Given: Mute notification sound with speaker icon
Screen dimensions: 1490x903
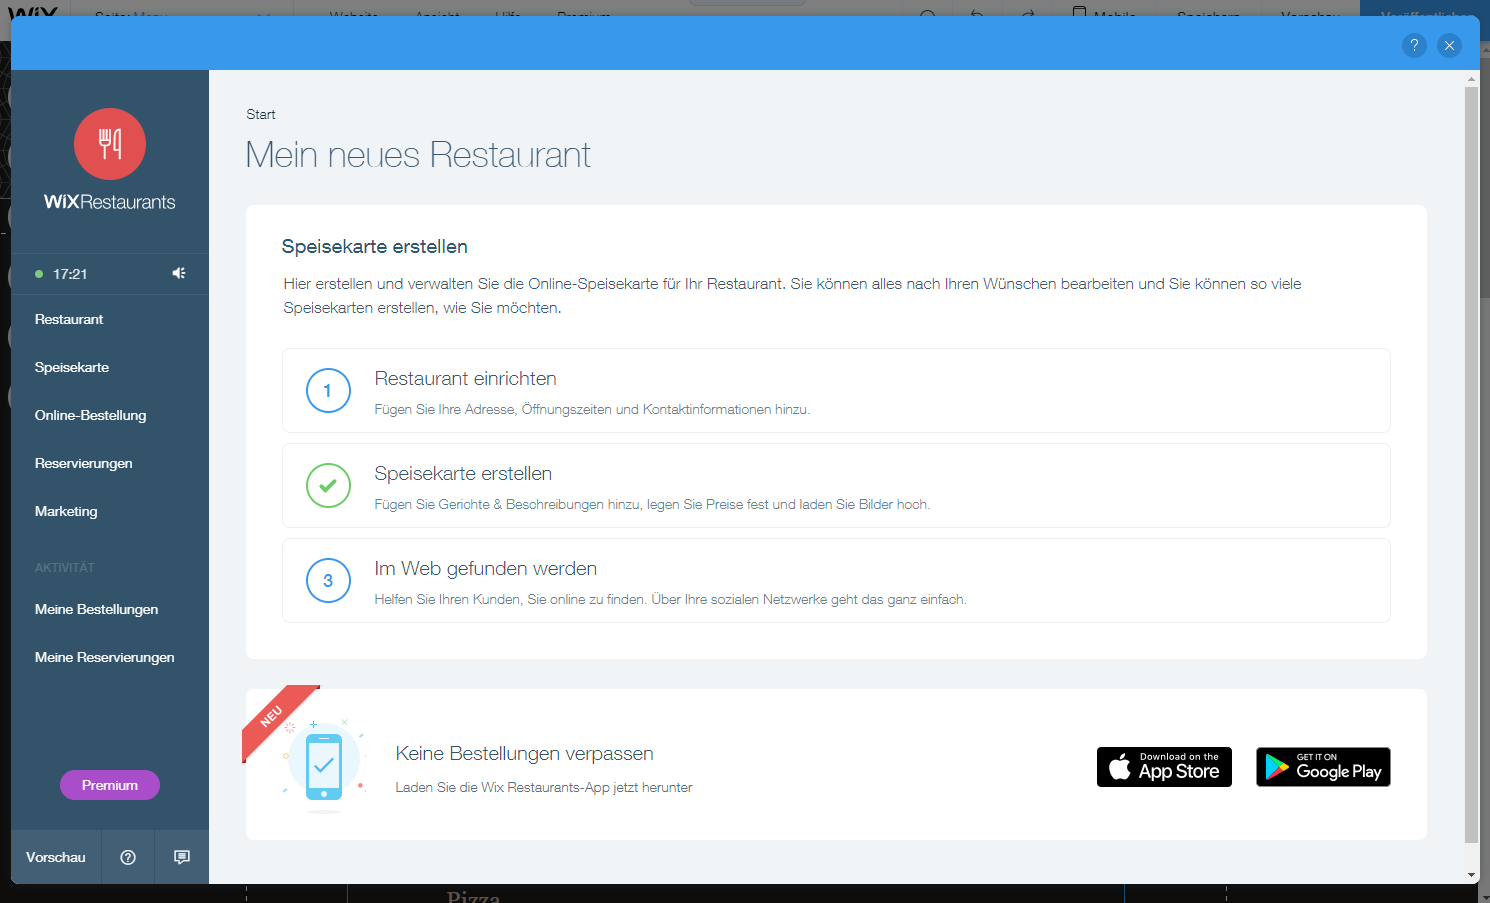Looking at the screenshot, I should [179, 273].
